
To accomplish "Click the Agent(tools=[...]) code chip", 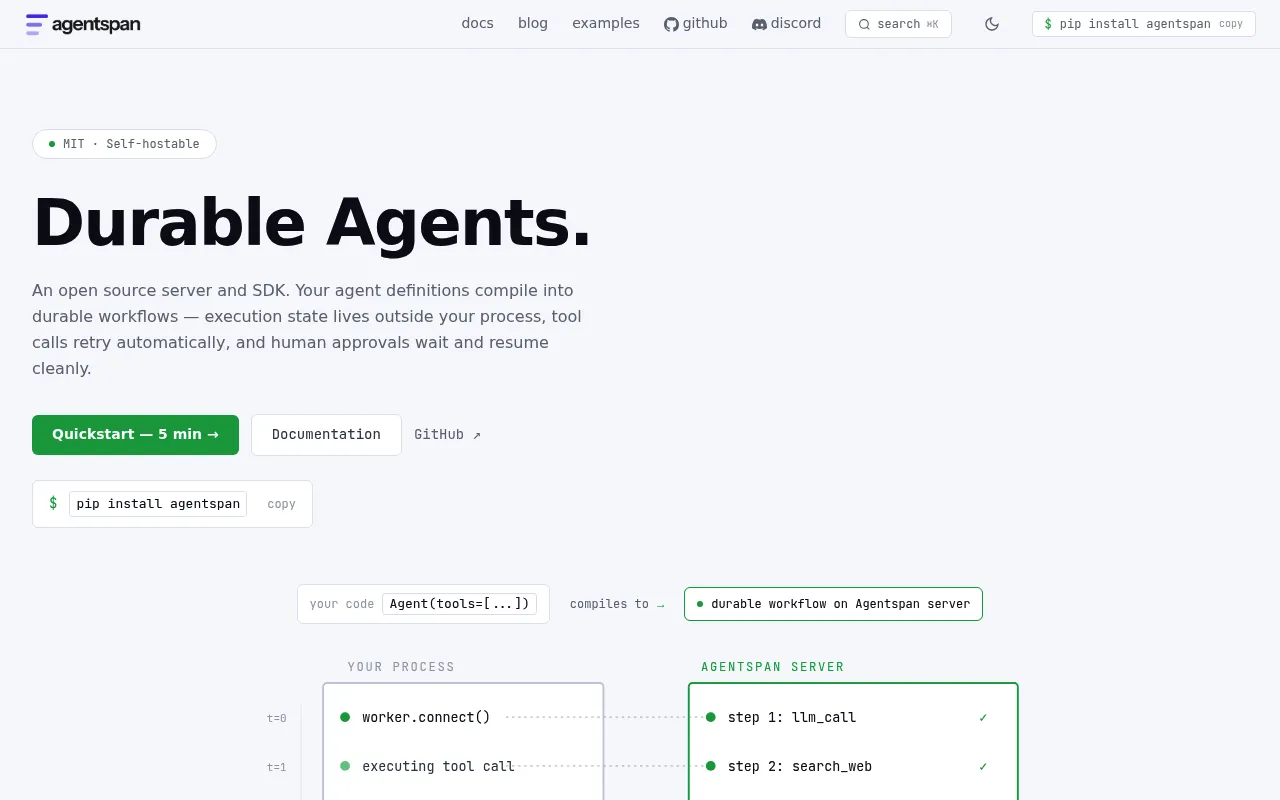I will (459, 604).
